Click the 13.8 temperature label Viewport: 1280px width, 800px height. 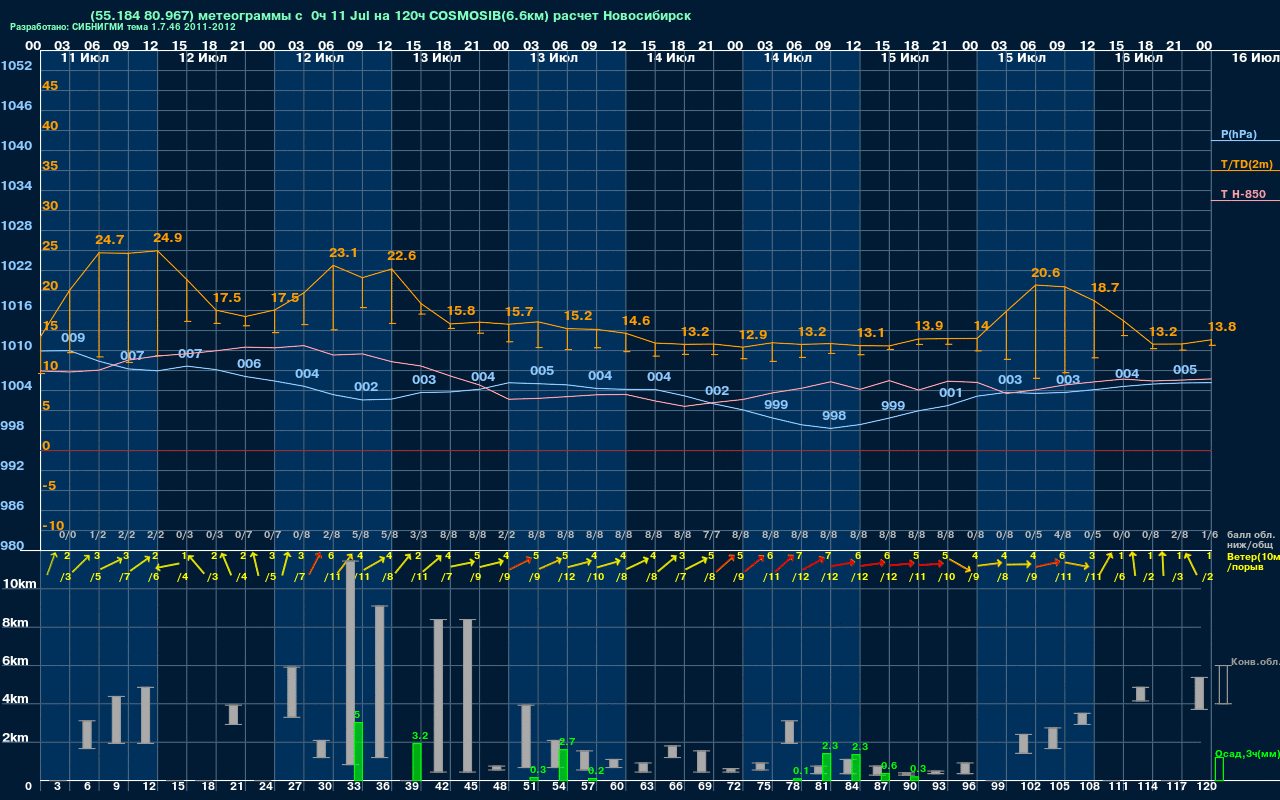1222,327
